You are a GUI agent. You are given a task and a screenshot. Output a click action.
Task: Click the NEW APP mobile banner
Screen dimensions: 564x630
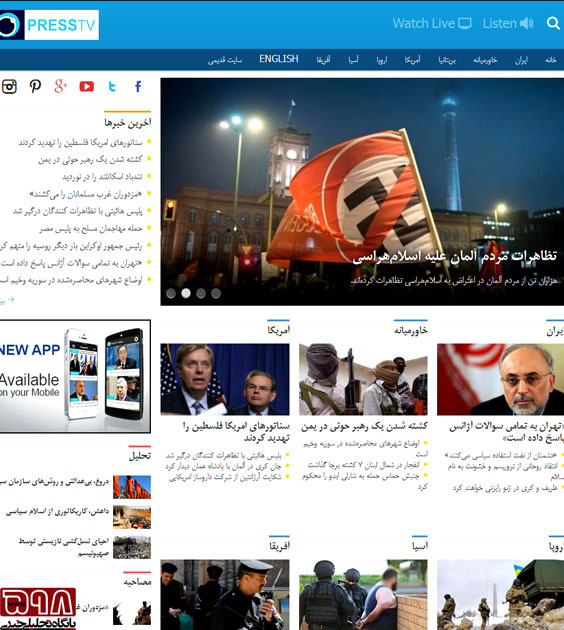(x=75, y=376)
